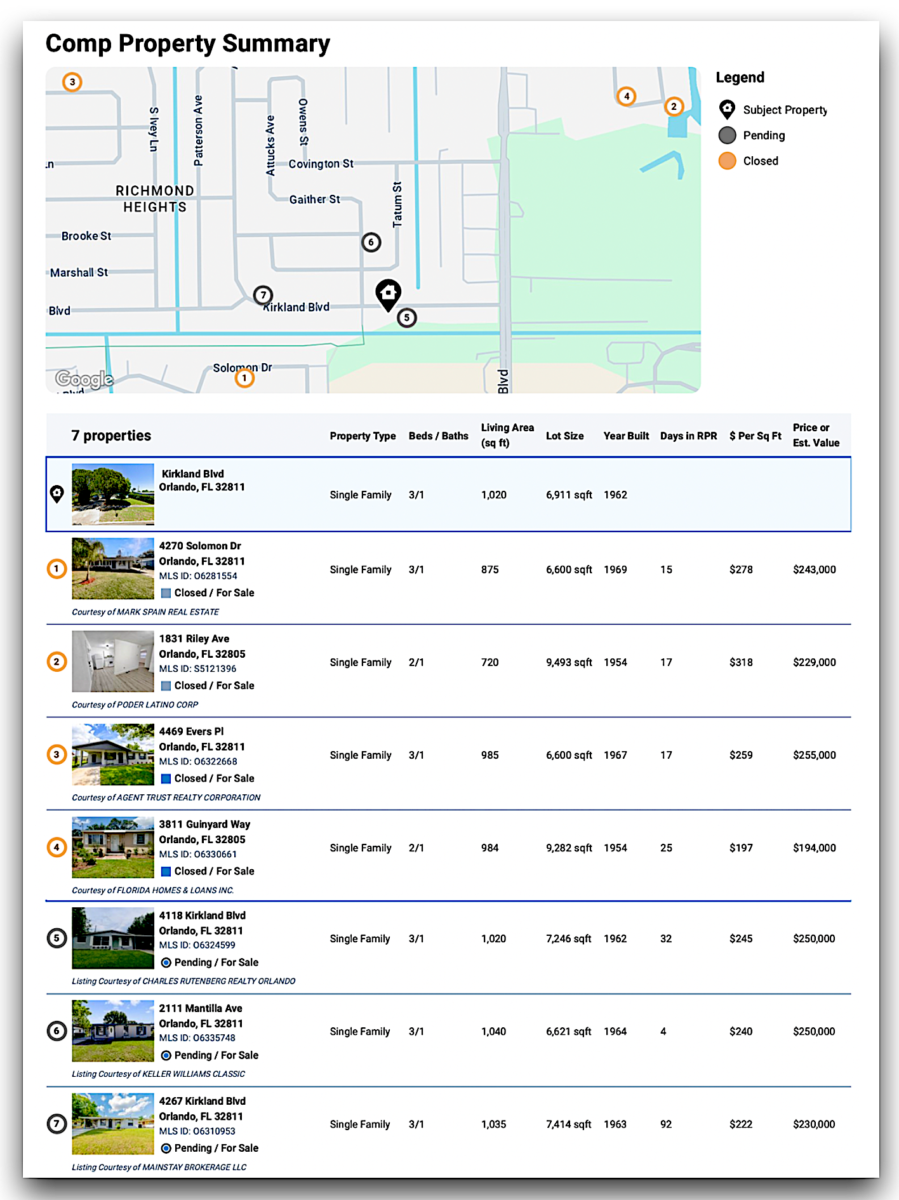Select map marker 3 at top left
The image size is (899, 1200).
[x=72, y=82]
